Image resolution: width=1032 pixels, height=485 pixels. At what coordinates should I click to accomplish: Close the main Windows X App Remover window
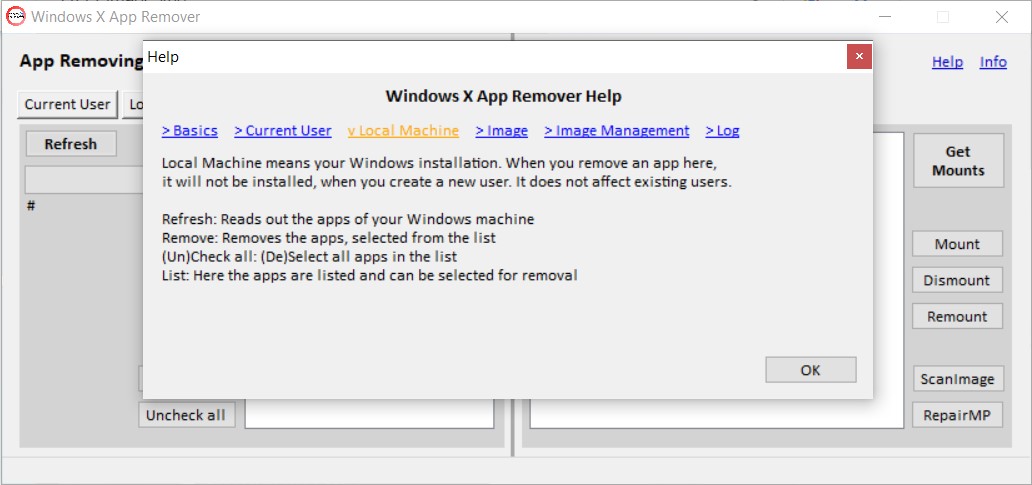[1002, 17]
